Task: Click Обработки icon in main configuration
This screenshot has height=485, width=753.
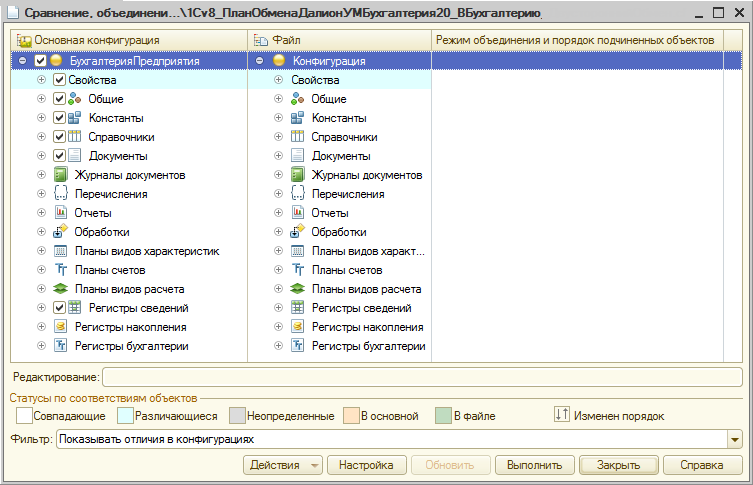Action: tap(61, 231)
